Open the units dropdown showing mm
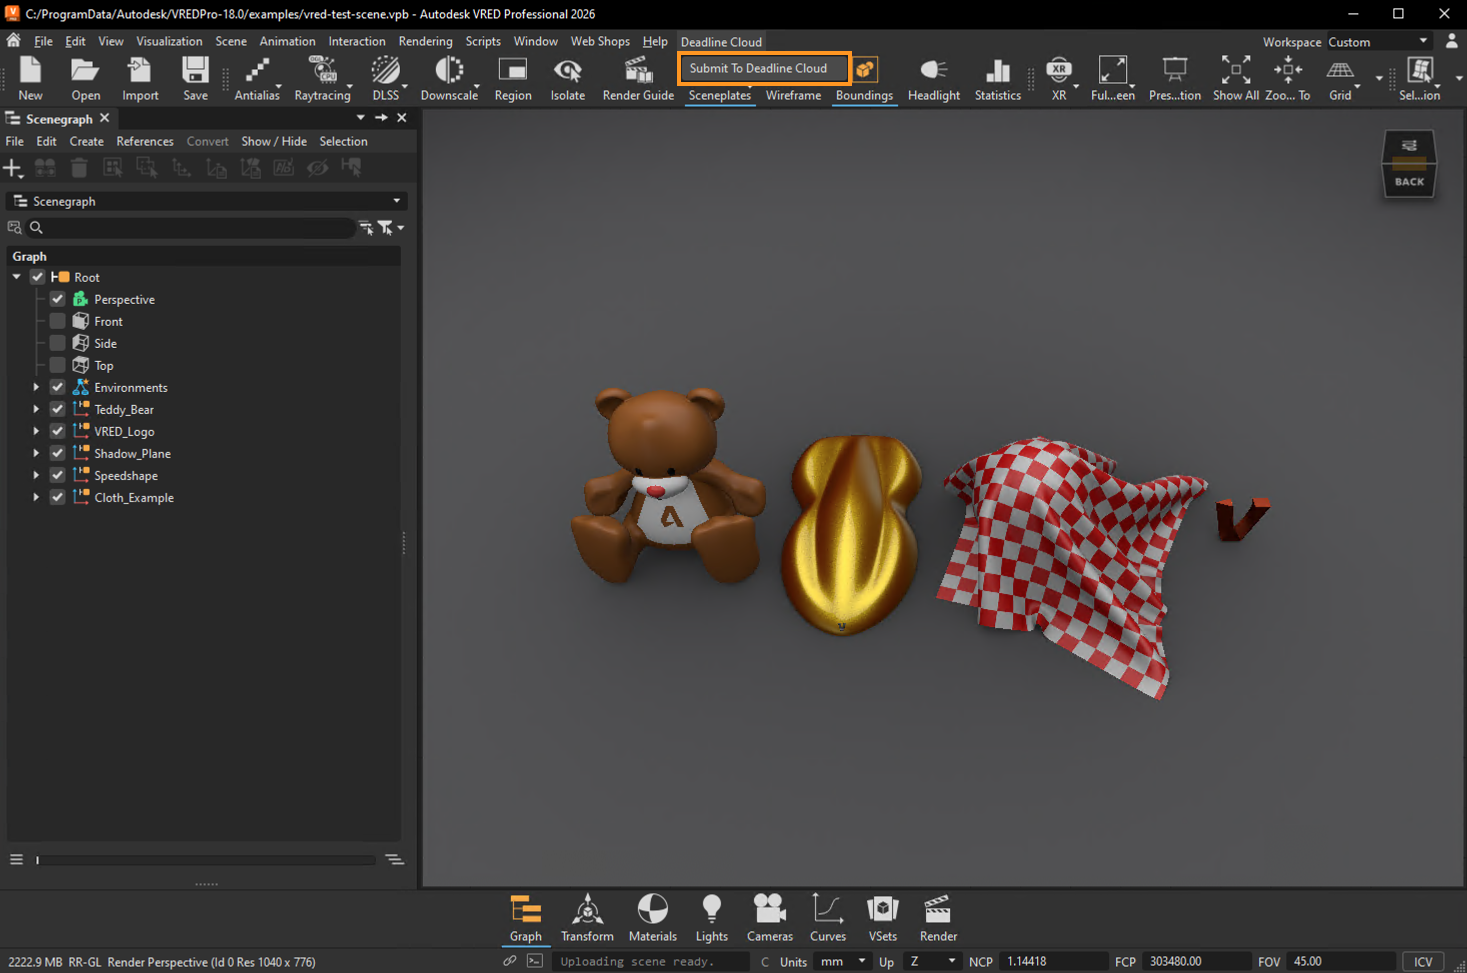The width and height of the screenshot is (1467, 973). point(842,961)
